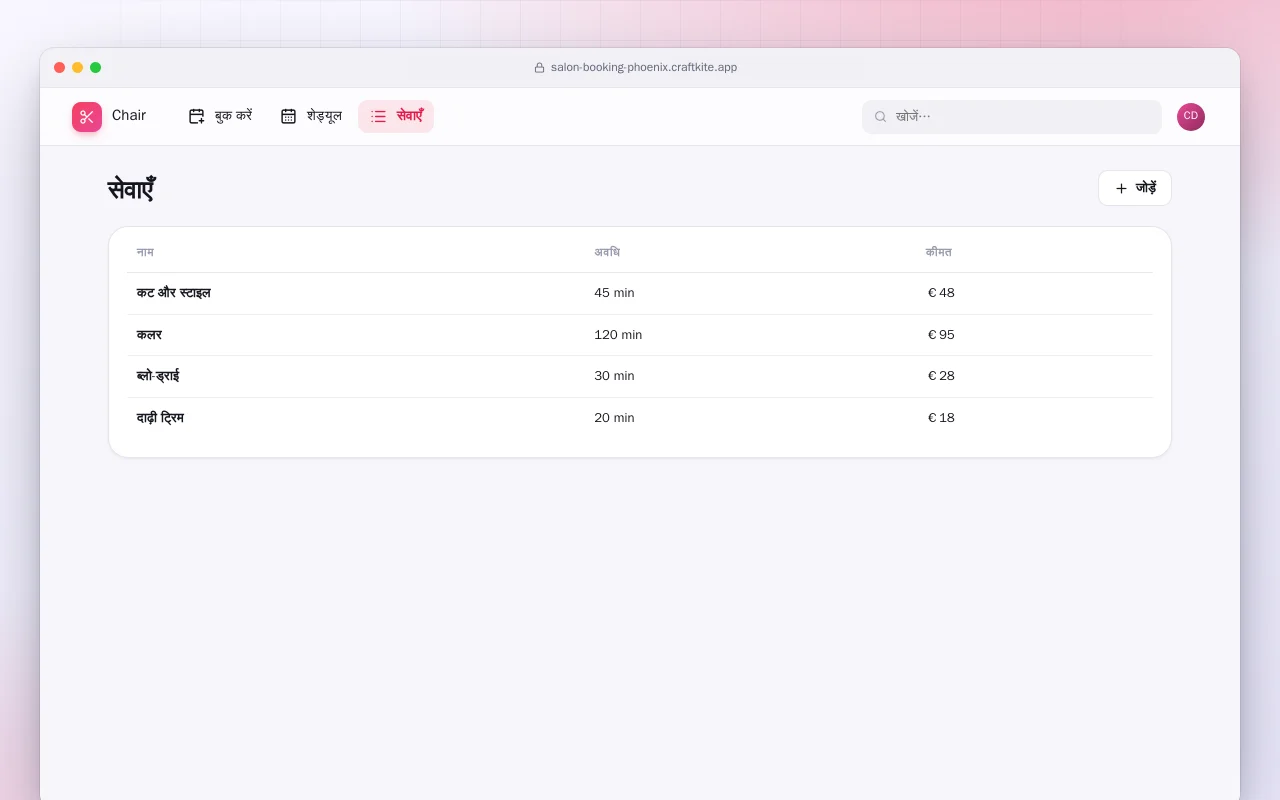Click the कीमत column header
This screenshot has height=800, width=1280.
(939, 252)
